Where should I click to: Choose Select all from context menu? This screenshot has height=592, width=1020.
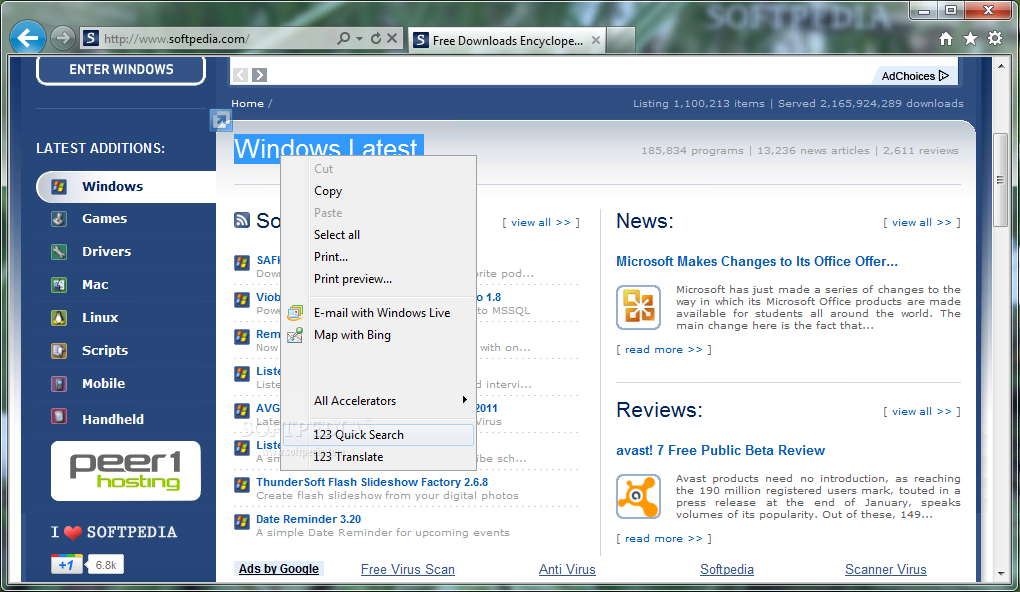click(379, 235)
